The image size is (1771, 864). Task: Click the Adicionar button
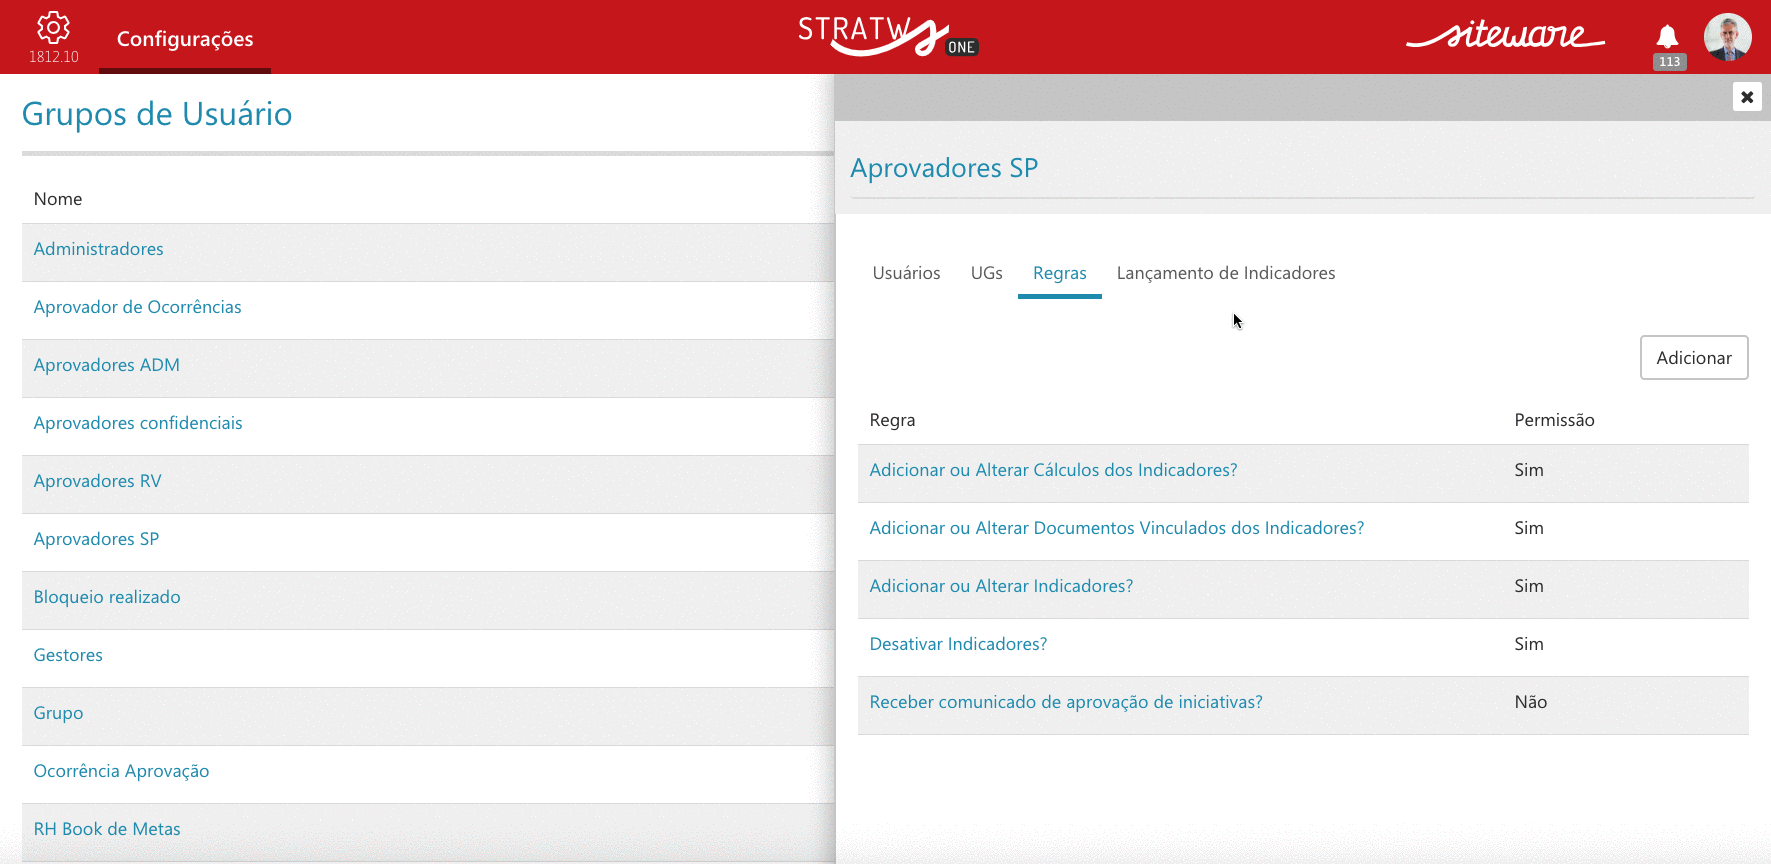point(1694,358)
